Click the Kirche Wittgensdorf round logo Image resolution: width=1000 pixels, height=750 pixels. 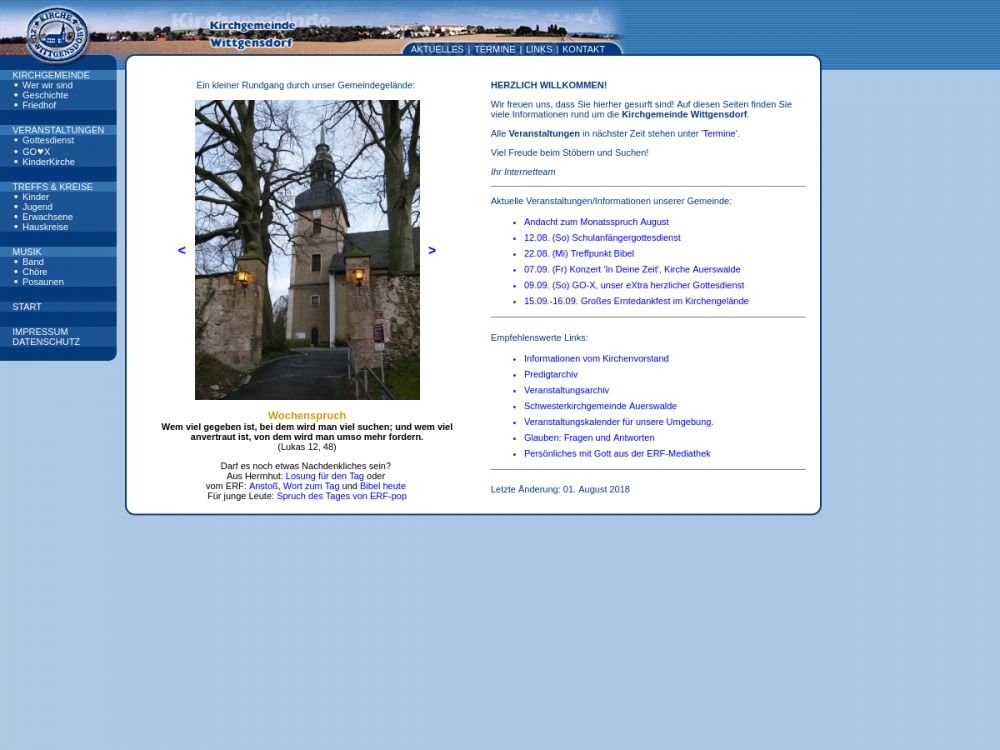(57, 33)
